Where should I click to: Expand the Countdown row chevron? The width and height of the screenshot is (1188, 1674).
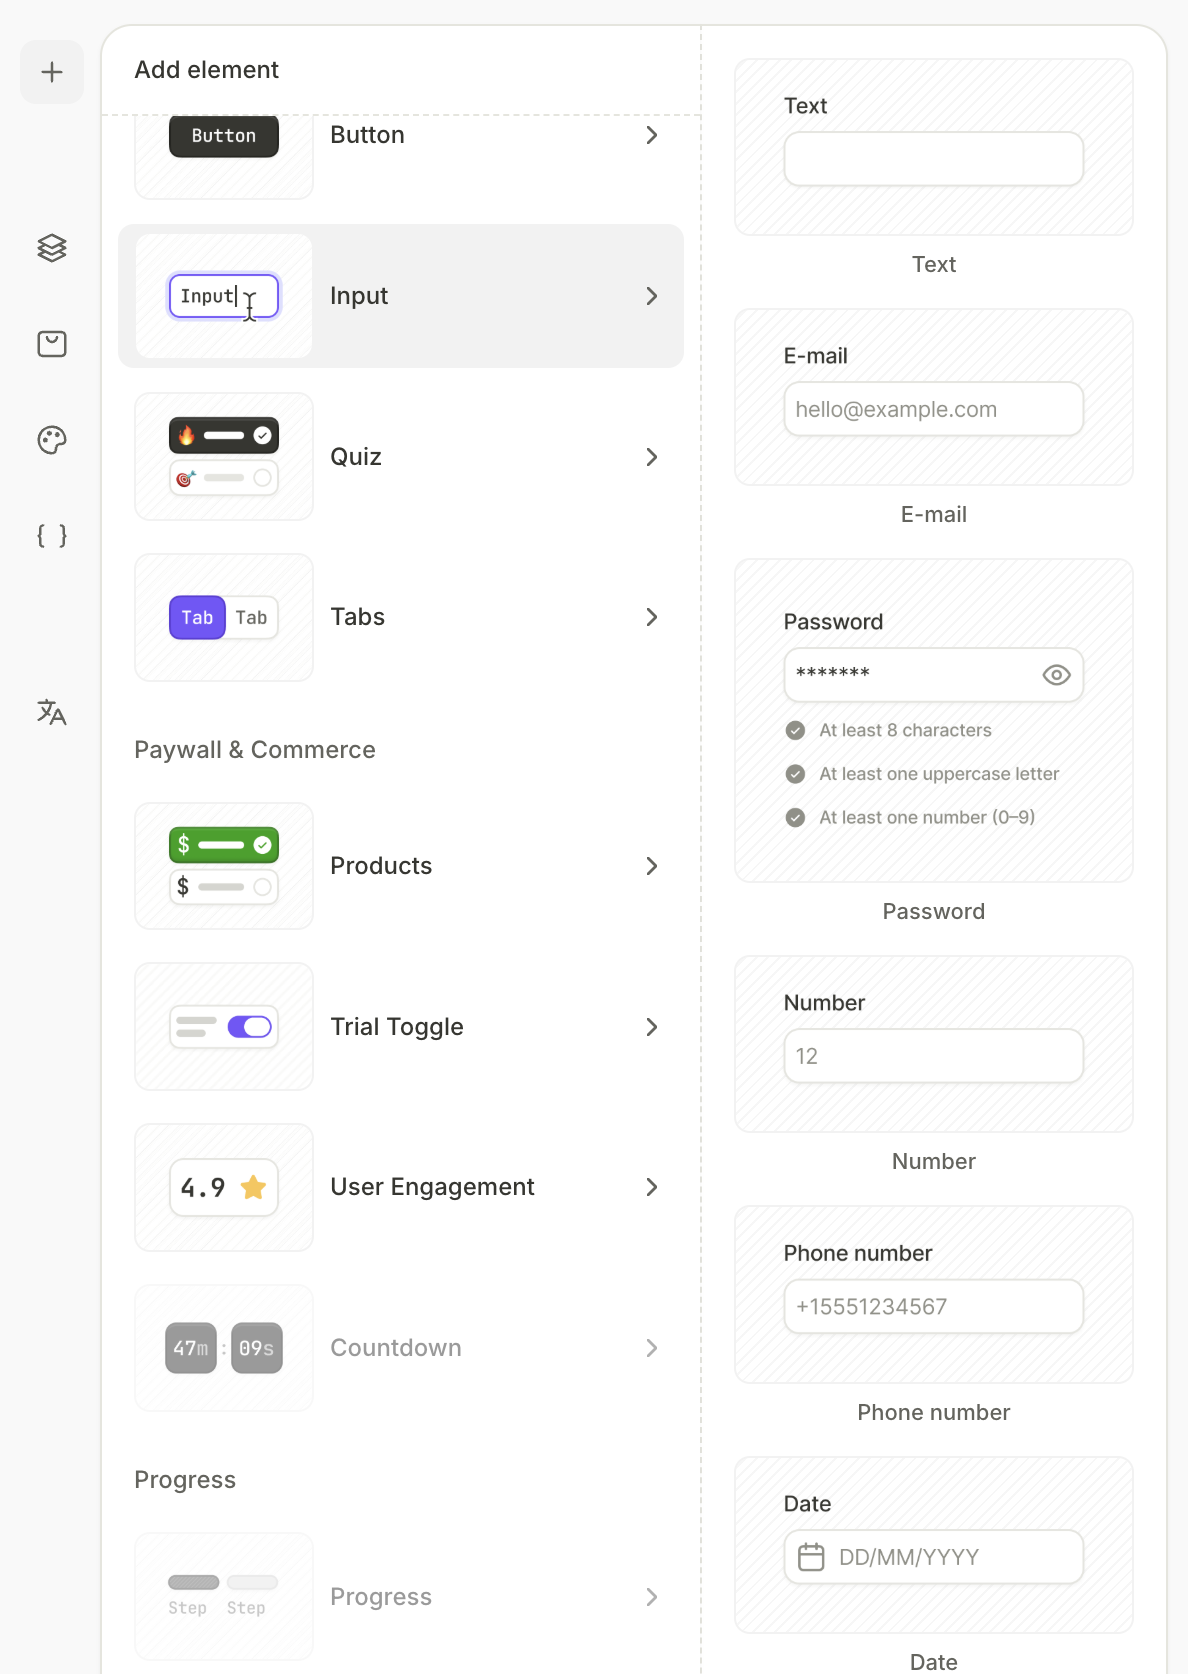pos(652,1348)
